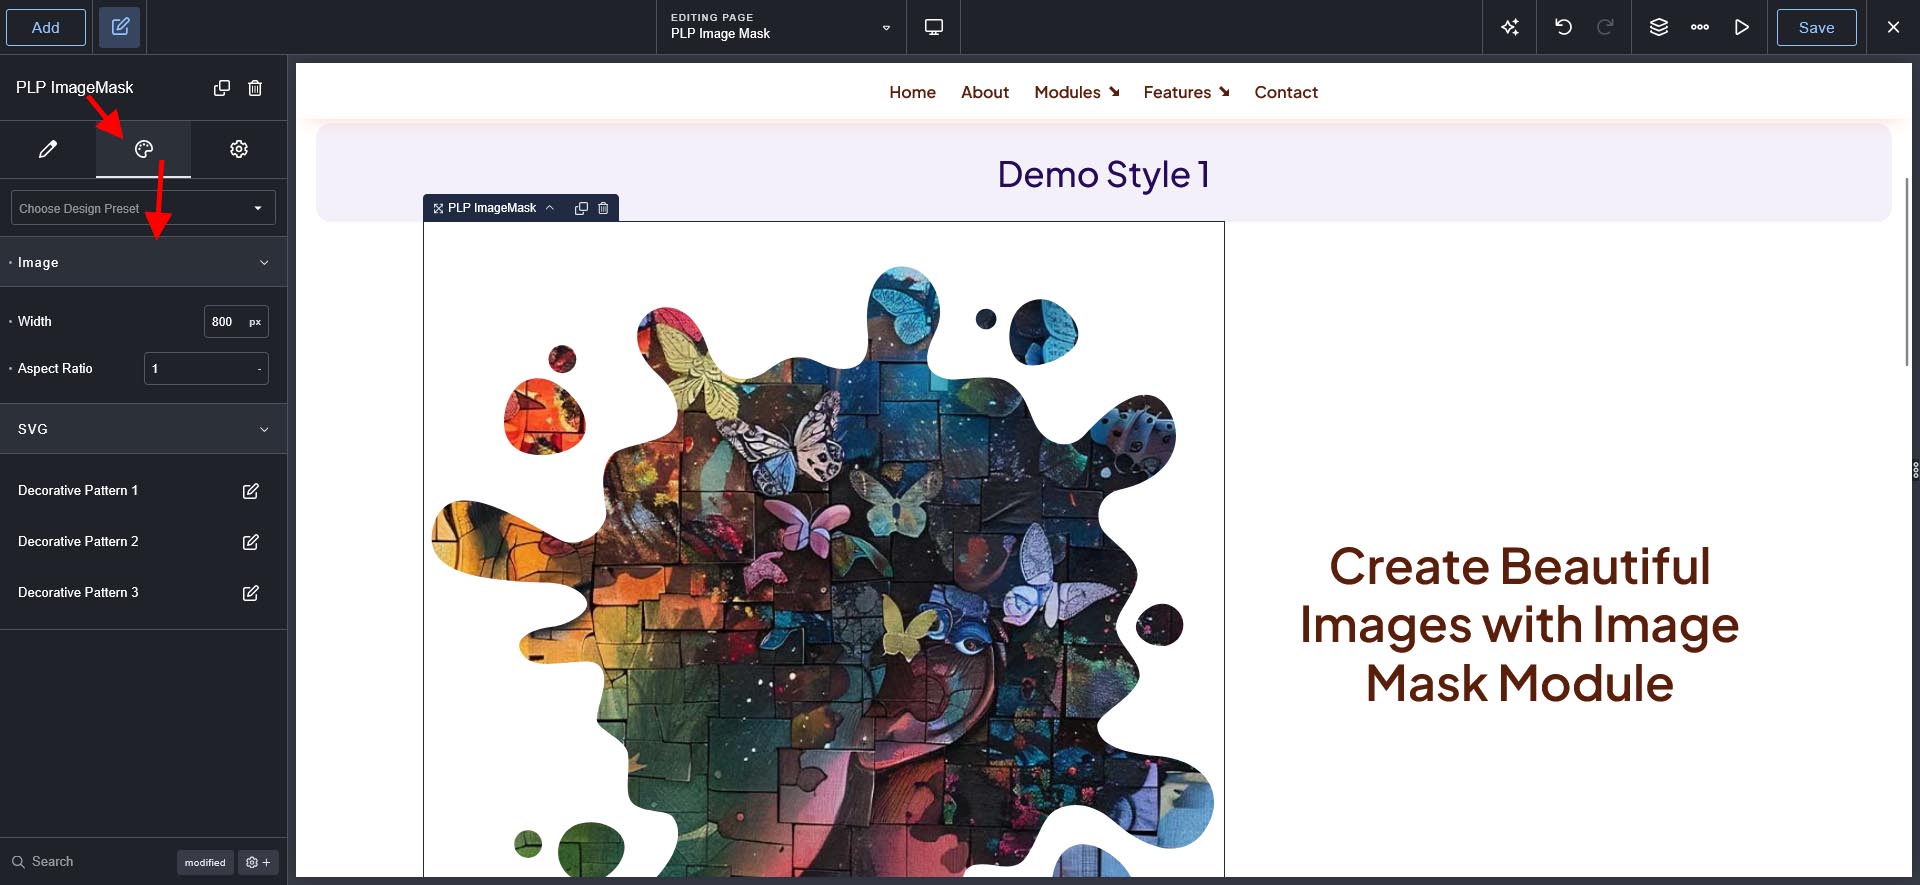Edit the Width value field
This screenshot has height=885, width=1920.
click(223, 321)
